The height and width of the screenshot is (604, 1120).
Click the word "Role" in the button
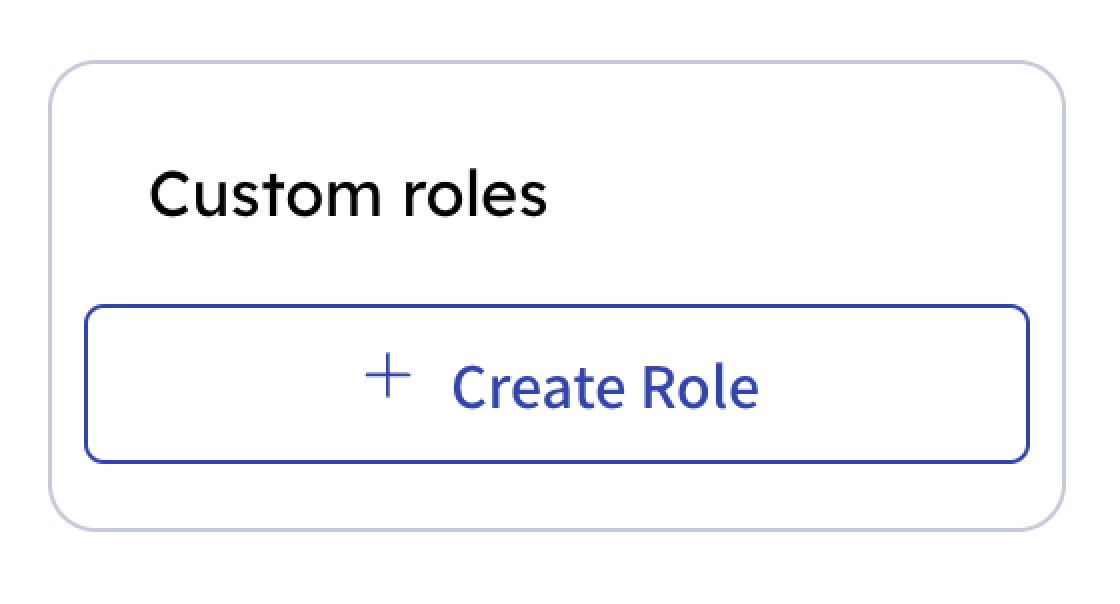(x=700, y=387)
